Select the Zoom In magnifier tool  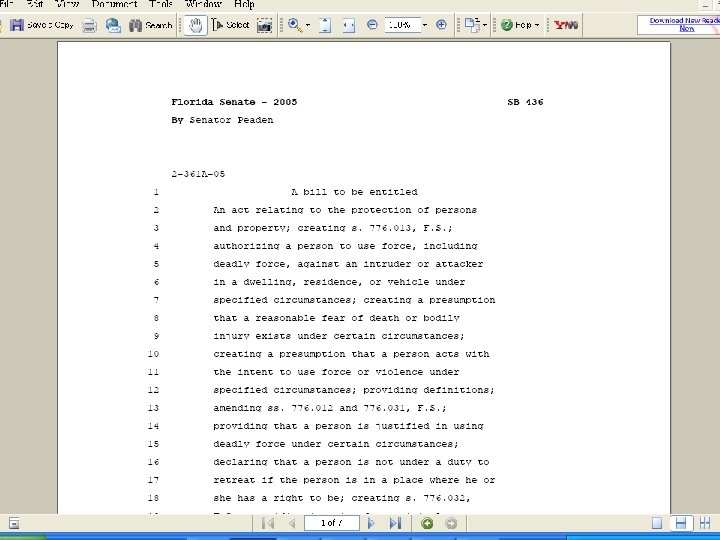pos(295,25)
